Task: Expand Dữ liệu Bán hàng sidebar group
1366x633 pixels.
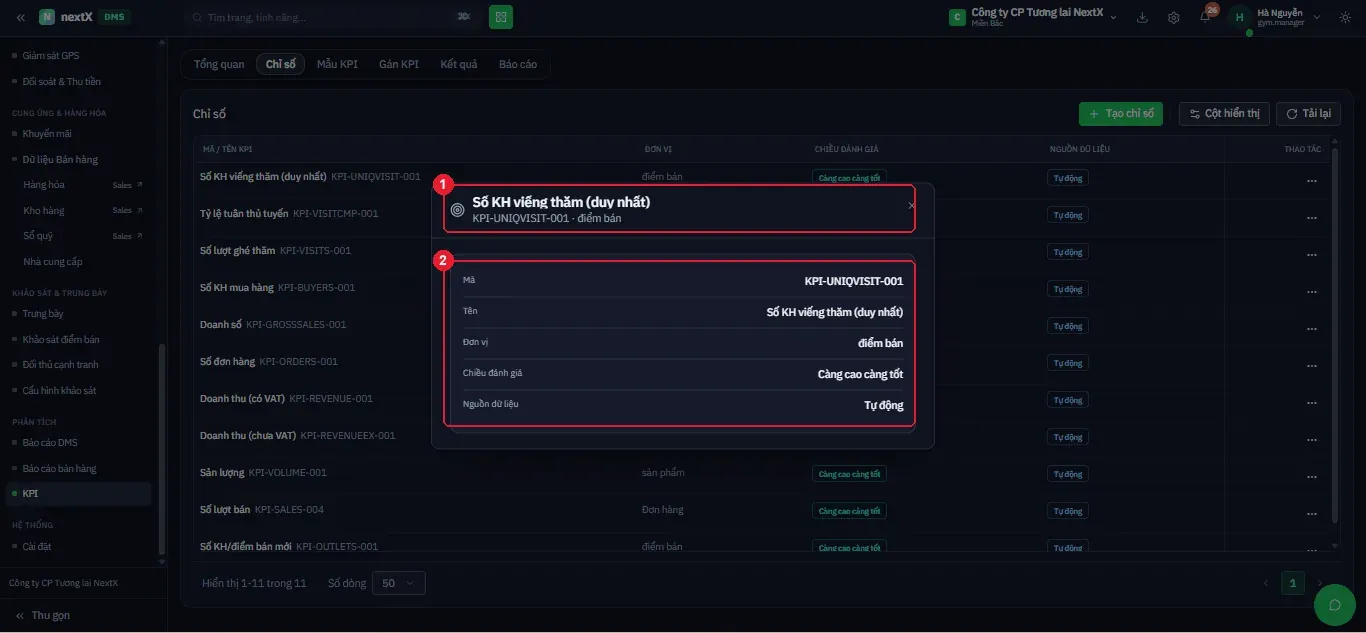Action: pyautogui.click(x=60, y=159)
